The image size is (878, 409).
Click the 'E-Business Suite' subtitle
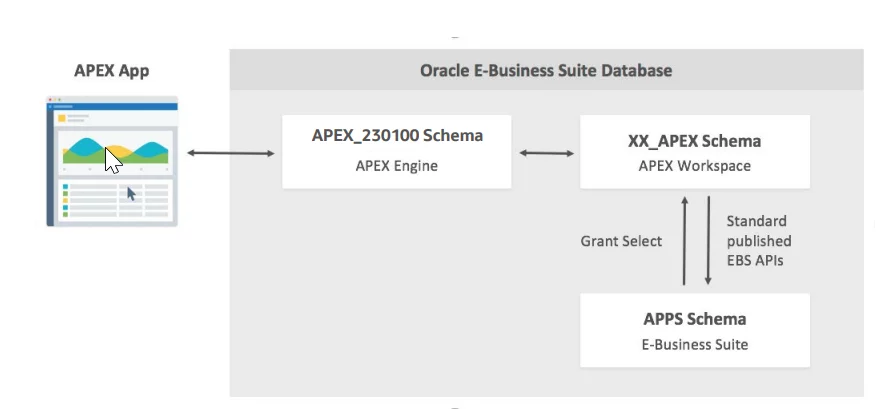click(694, 344)
